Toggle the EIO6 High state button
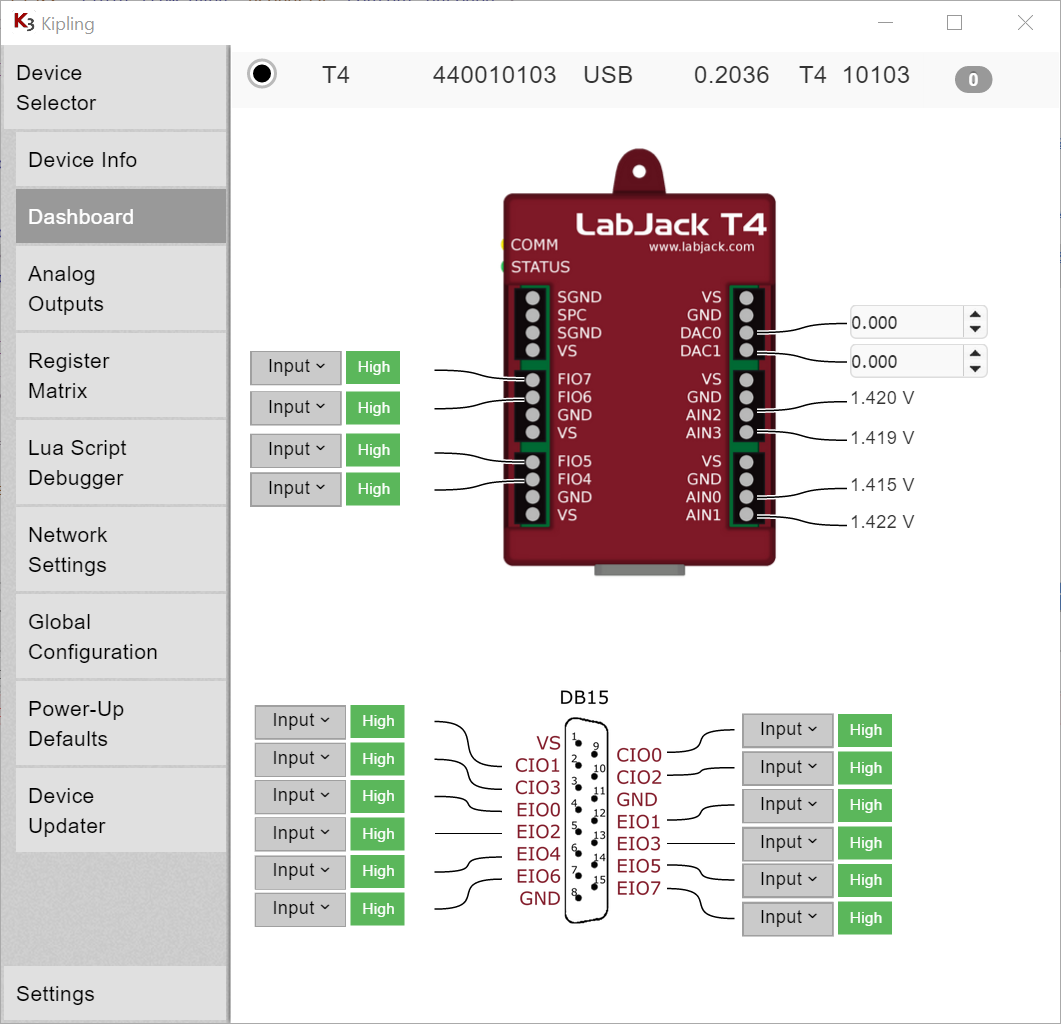 [x=378, y=909]
